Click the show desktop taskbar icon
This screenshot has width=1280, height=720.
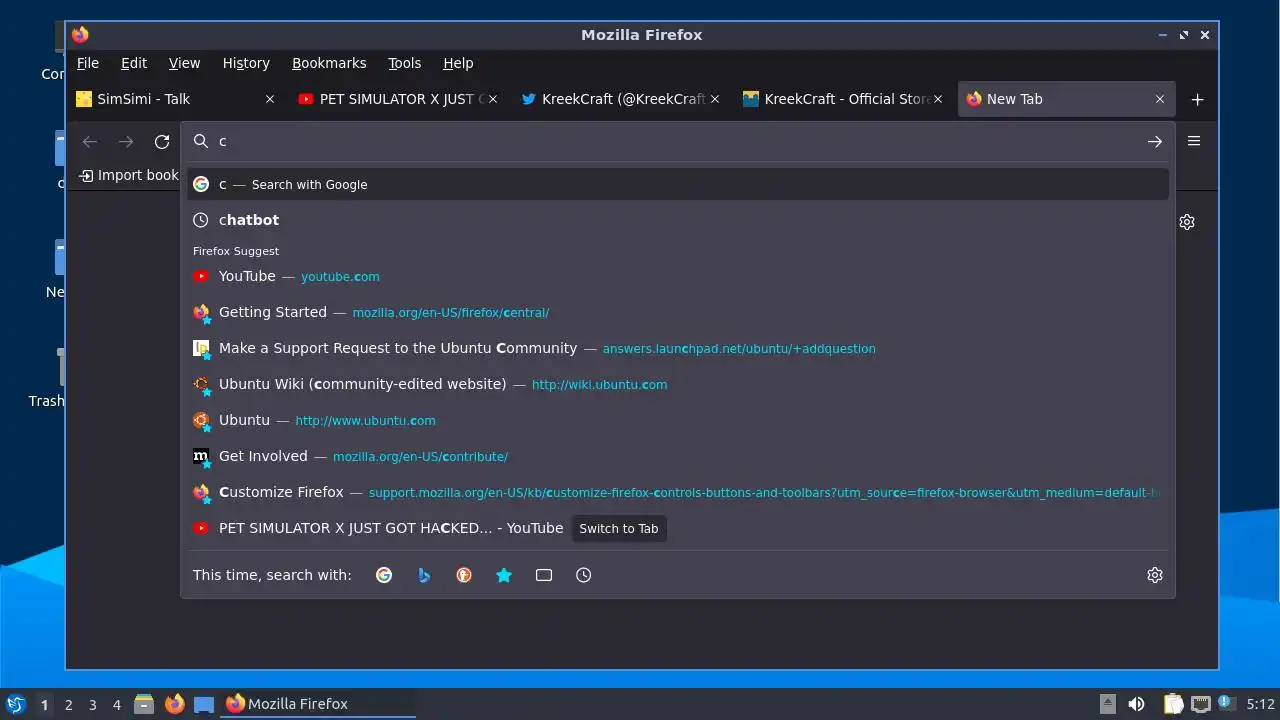[204, 704]
